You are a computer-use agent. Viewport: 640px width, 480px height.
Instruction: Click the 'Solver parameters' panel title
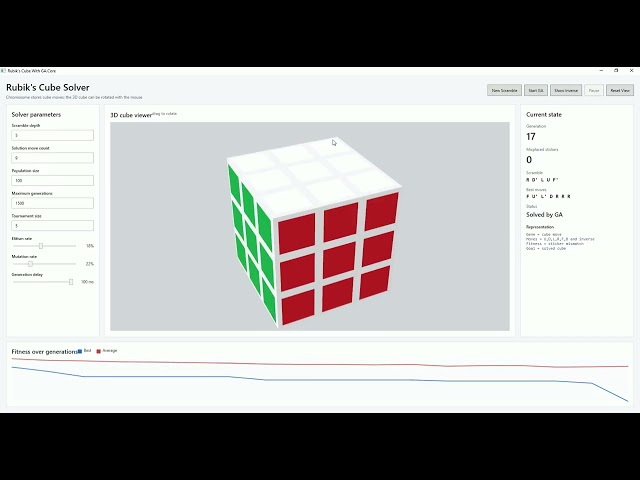36,115
